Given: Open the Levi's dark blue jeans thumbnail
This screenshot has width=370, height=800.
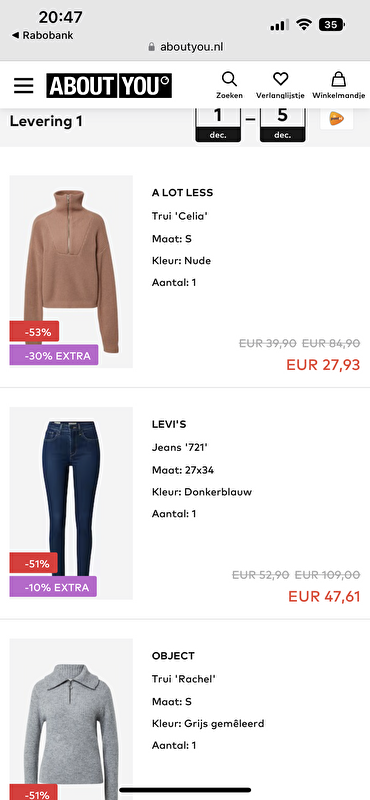Looking at the screenshot, I should [x=71, y=503].
